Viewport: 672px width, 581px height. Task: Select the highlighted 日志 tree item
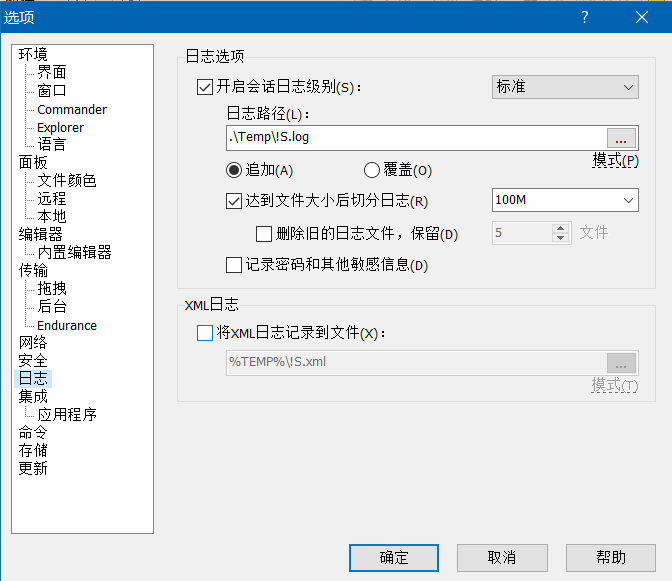(x=33, y=378)
